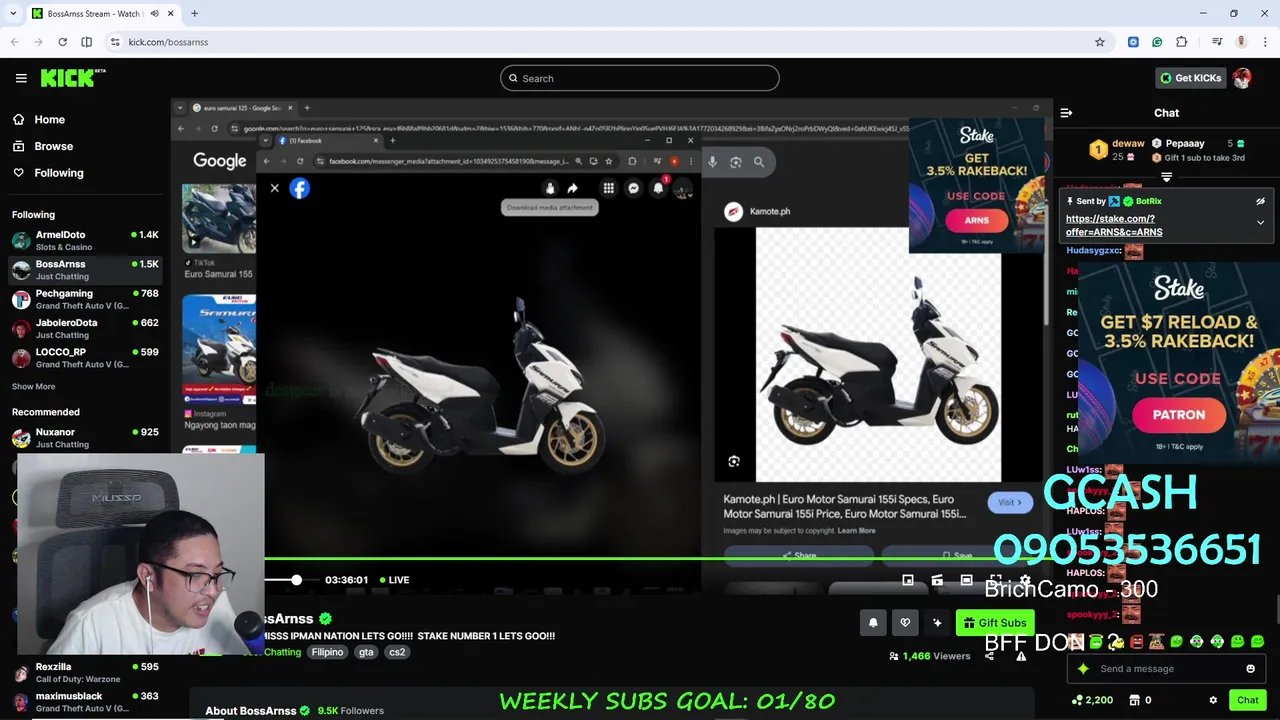Expand the gift leaderboard handle
The width and height of the screenshot is (1280, 720).
click(1166, 177)
